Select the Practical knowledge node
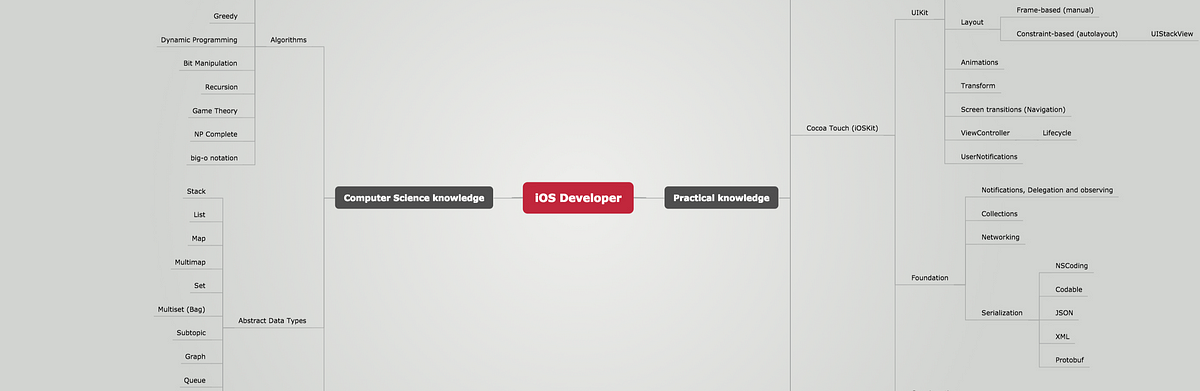The image size is (1200, 391). (721, 198)
